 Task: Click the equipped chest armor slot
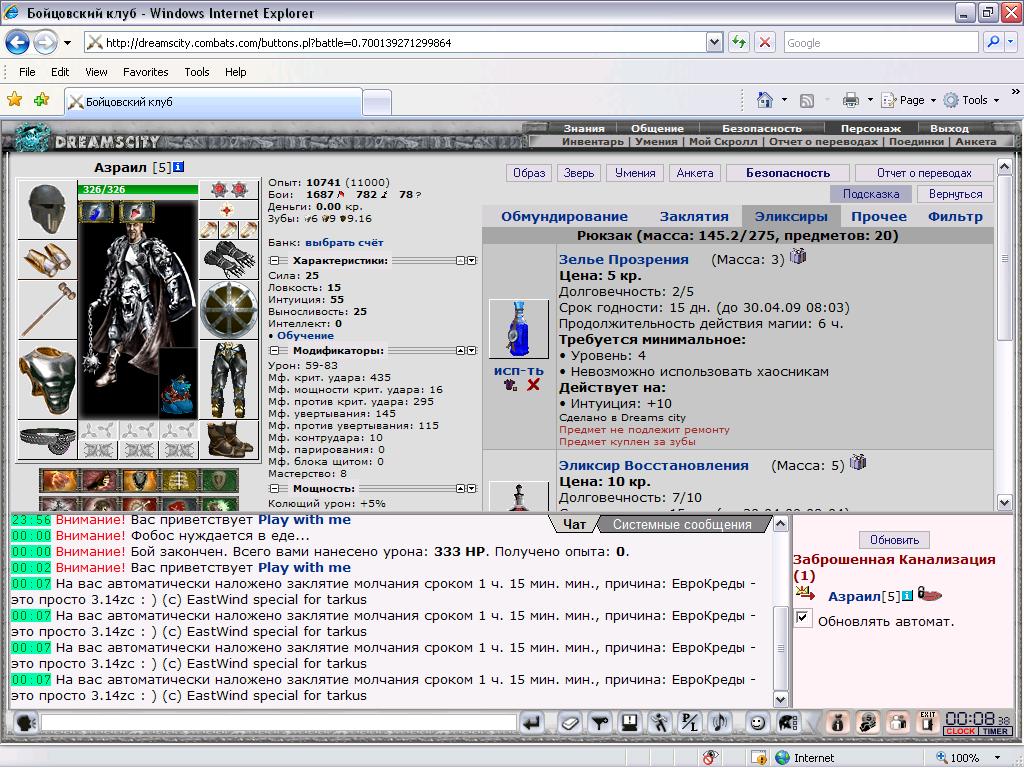47,380
